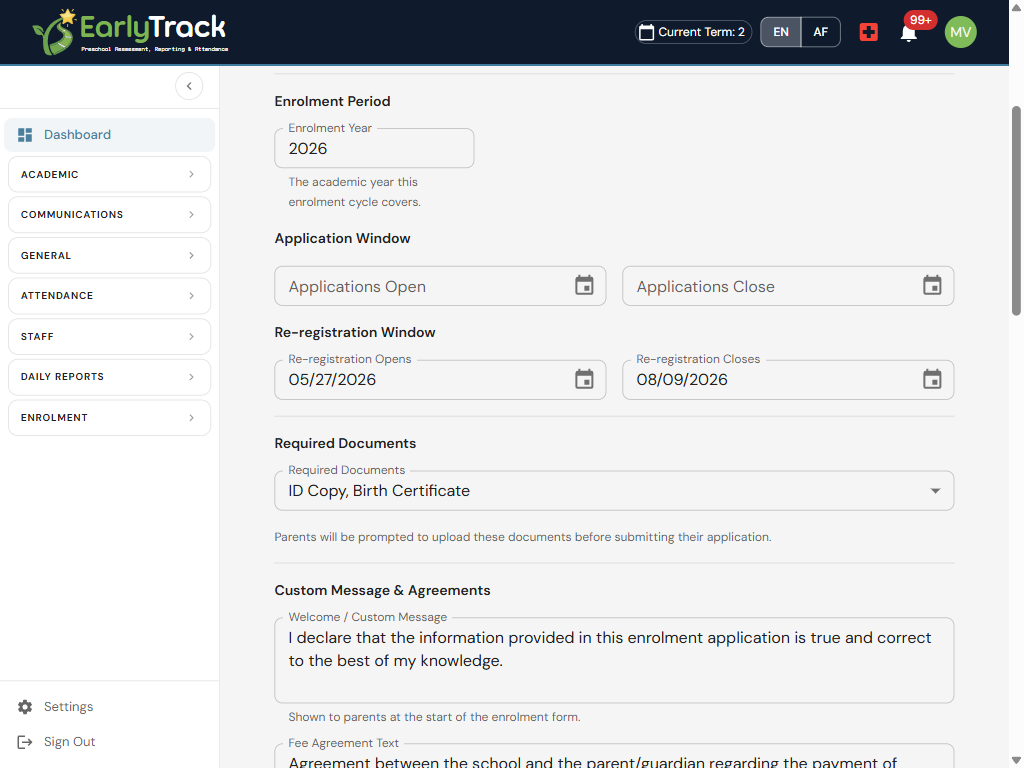Edit the Fee Agreement Text field
This screenshot has width=1024, height=768.
[x=614, y=756]
